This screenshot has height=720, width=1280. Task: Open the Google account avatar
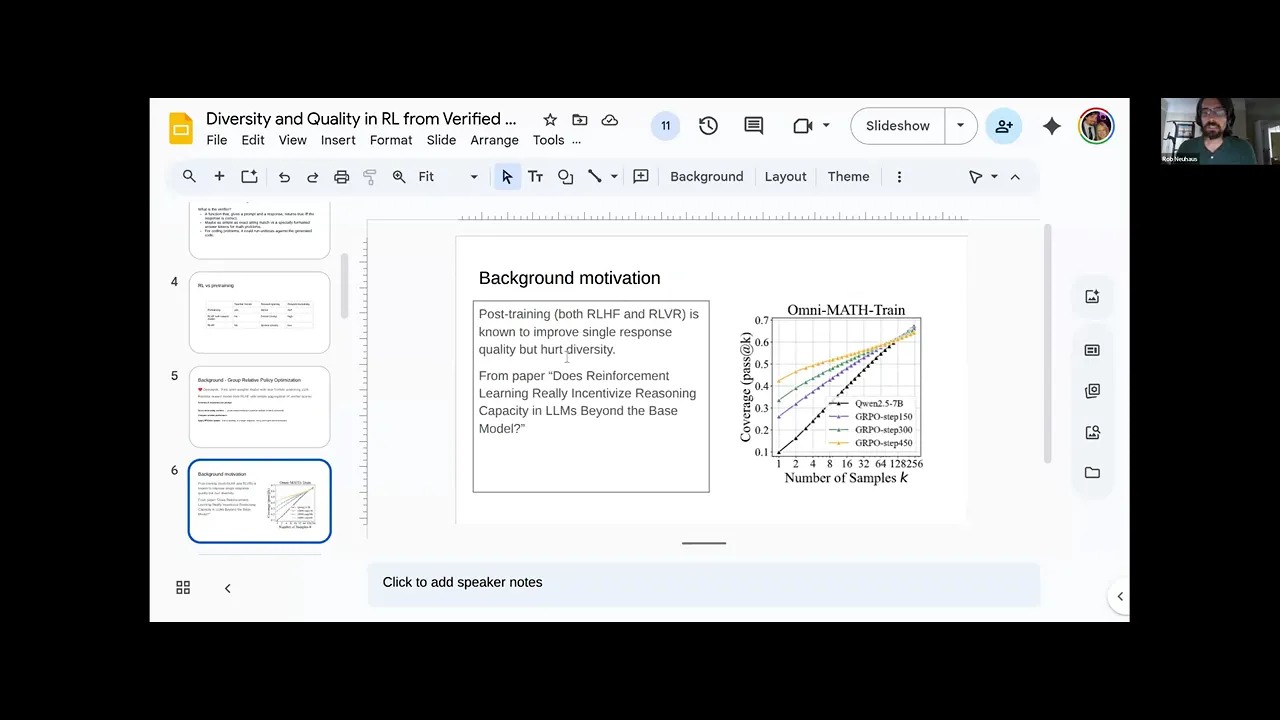[x=1096, y=126]
